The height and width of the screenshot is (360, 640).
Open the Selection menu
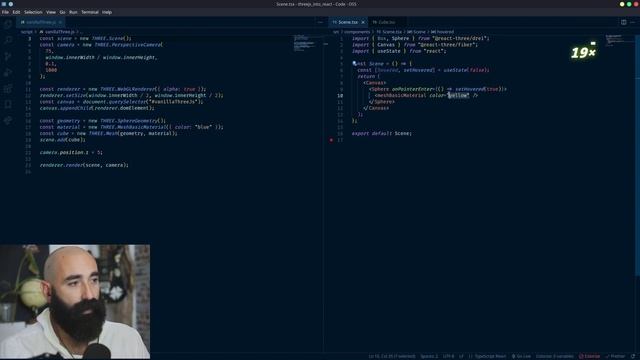click(x=33, y=12)
